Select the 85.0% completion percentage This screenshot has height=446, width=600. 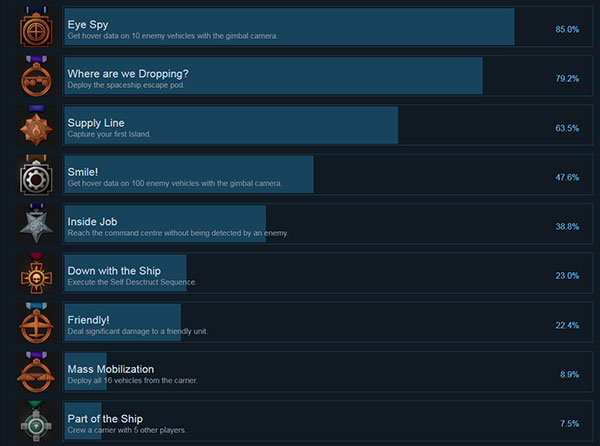click(567, 29)
